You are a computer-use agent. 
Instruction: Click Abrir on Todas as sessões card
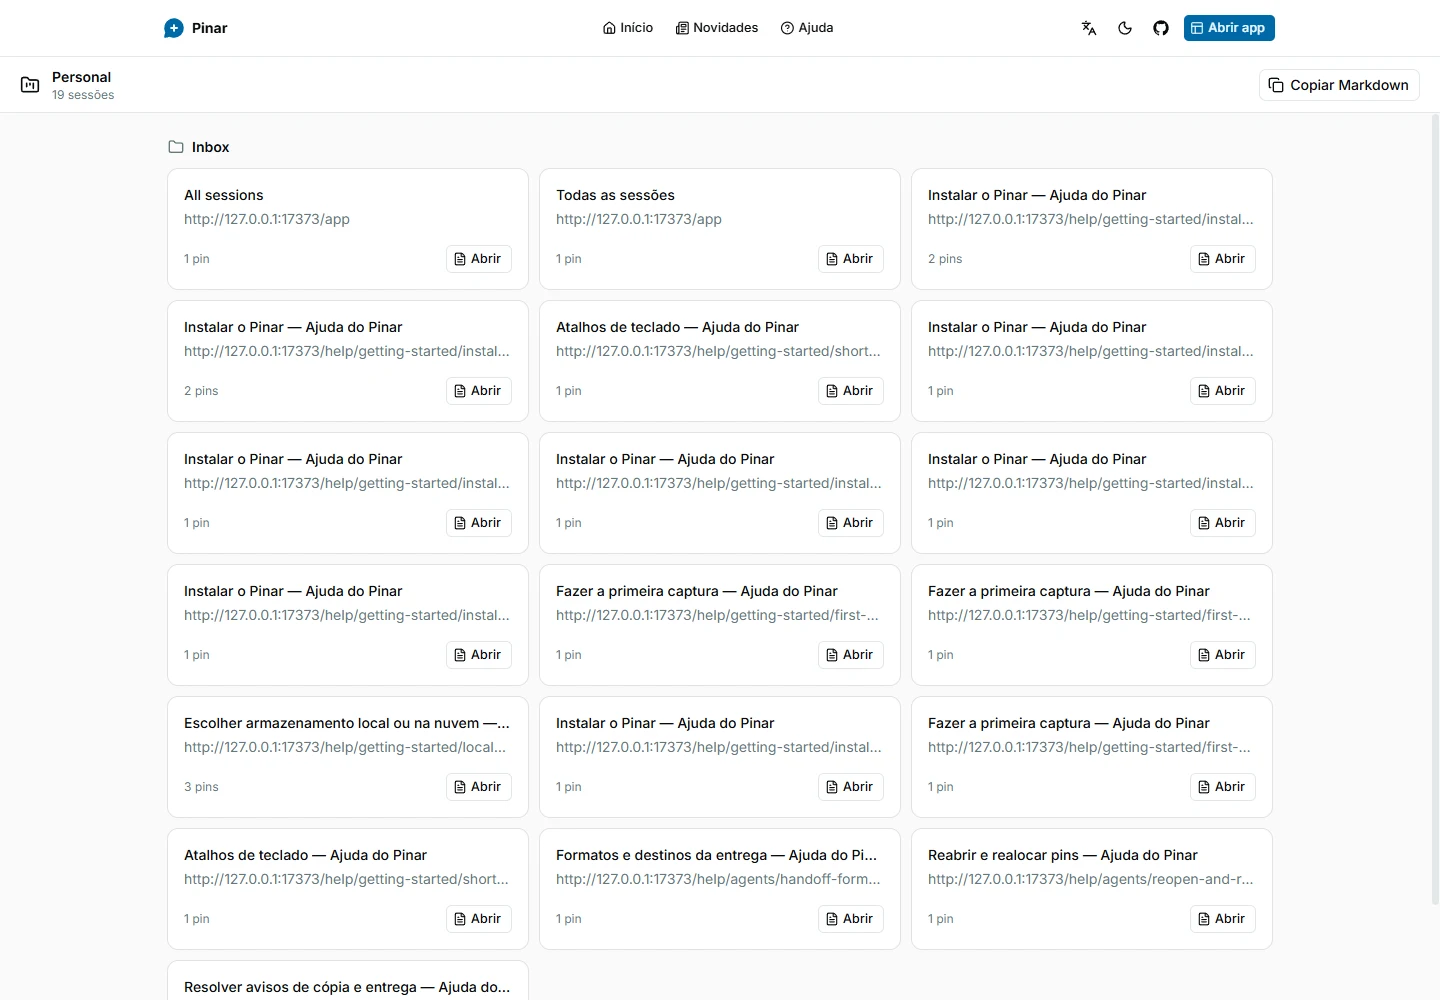click(851, 259)
